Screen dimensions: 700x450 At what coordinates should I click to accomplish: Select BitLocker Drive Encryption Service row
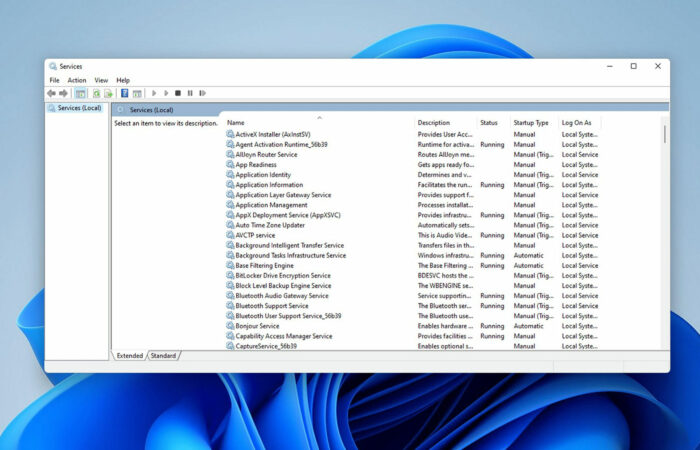(412, 275)
